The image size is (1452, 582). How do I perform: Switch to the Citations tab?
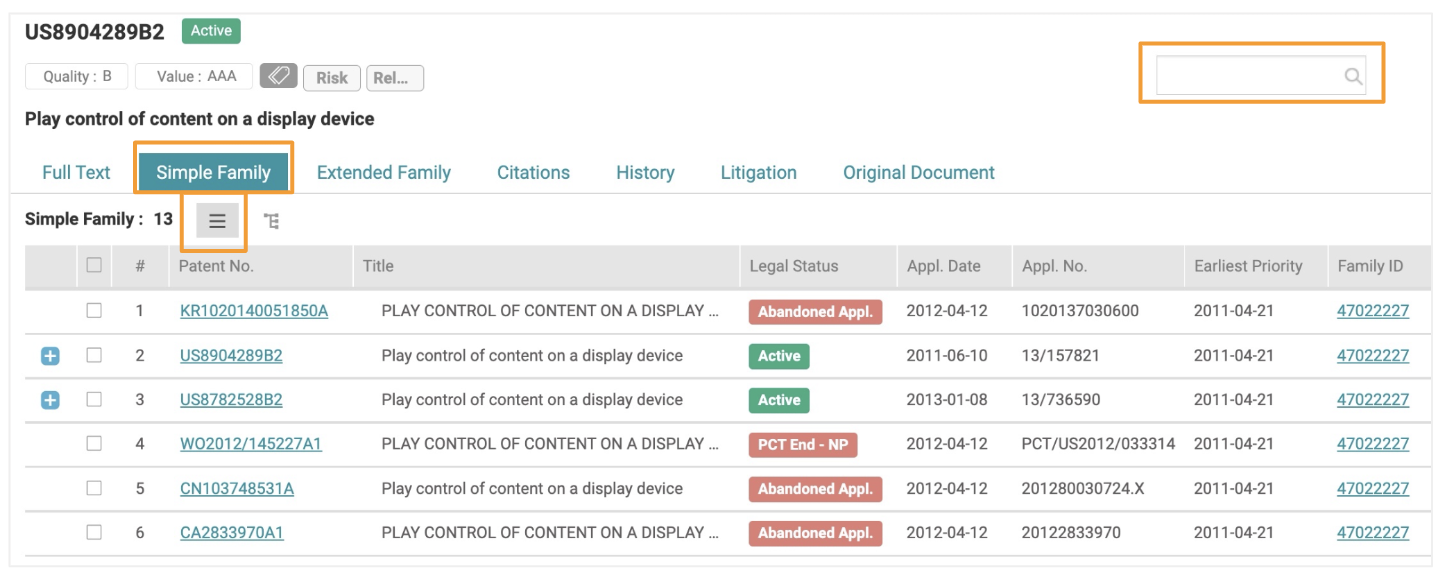[x=533, y=172]
